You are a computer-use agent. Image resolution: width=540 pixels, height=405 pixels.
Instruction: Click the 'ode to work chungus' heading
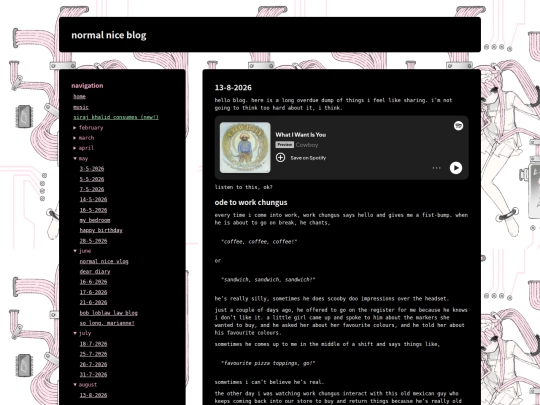pyautogui.click(x=251, y=202)
